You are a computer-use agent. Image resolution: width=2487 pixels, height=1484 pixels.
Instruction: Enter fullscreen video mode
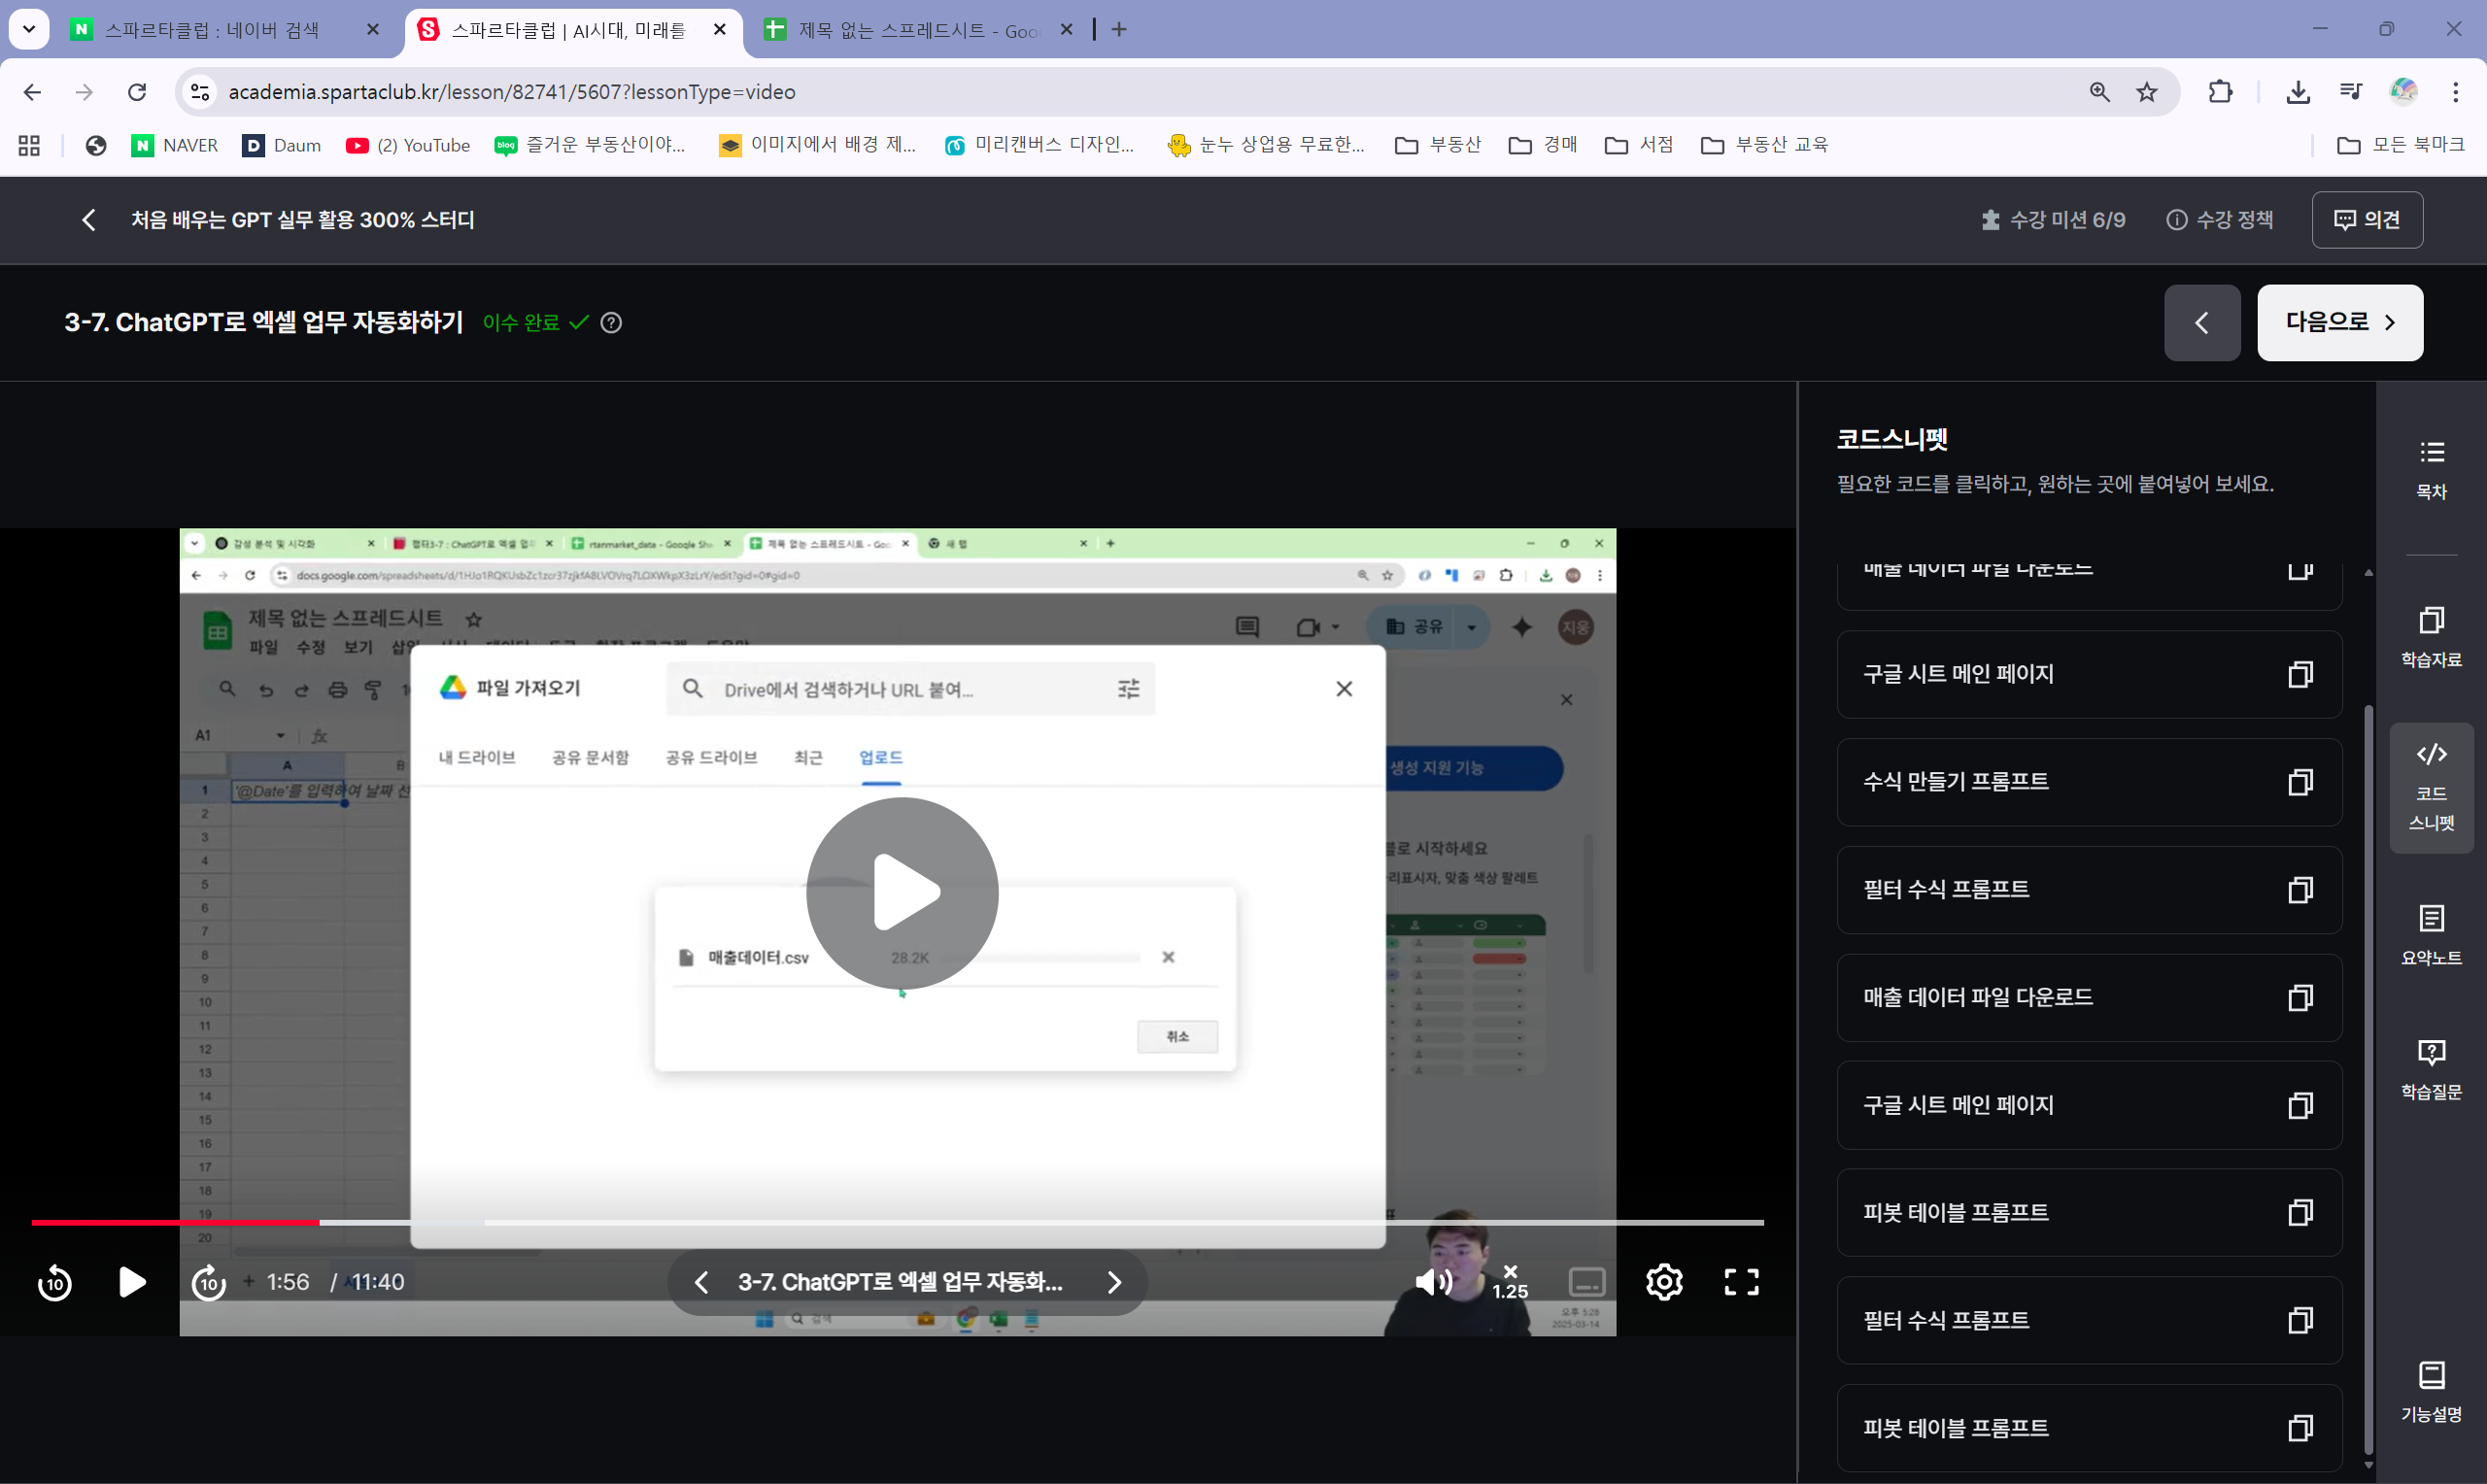tap(1741, 1282)
